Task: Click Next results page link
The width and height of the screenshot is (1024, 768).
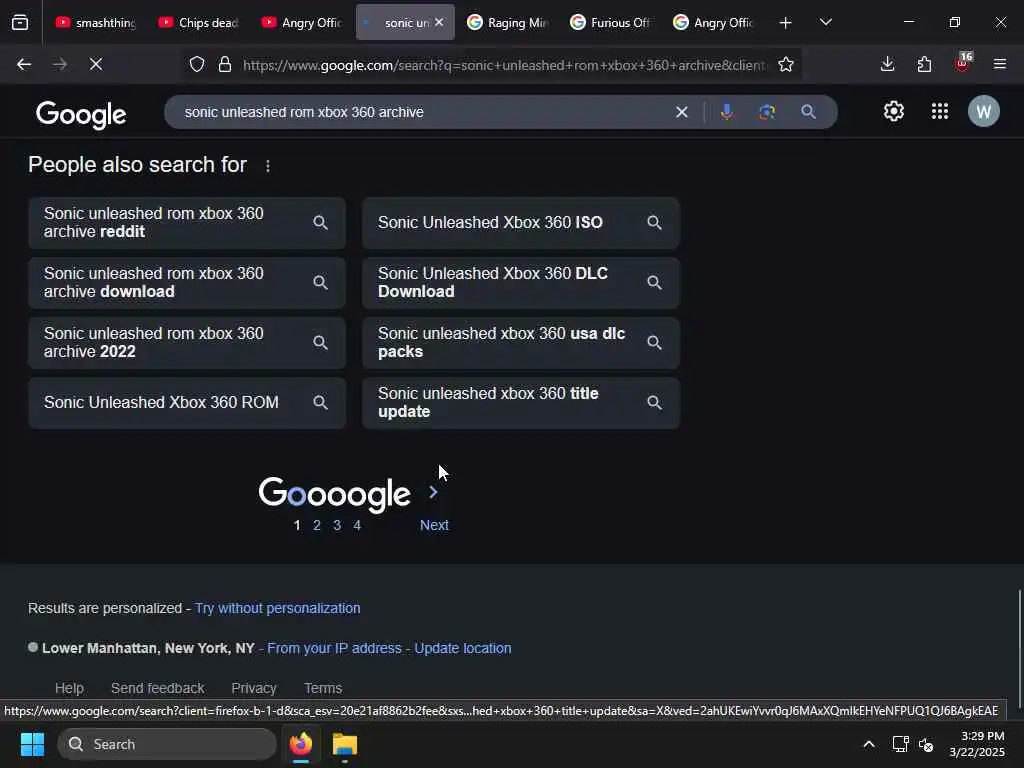Action: pos(434,525)
